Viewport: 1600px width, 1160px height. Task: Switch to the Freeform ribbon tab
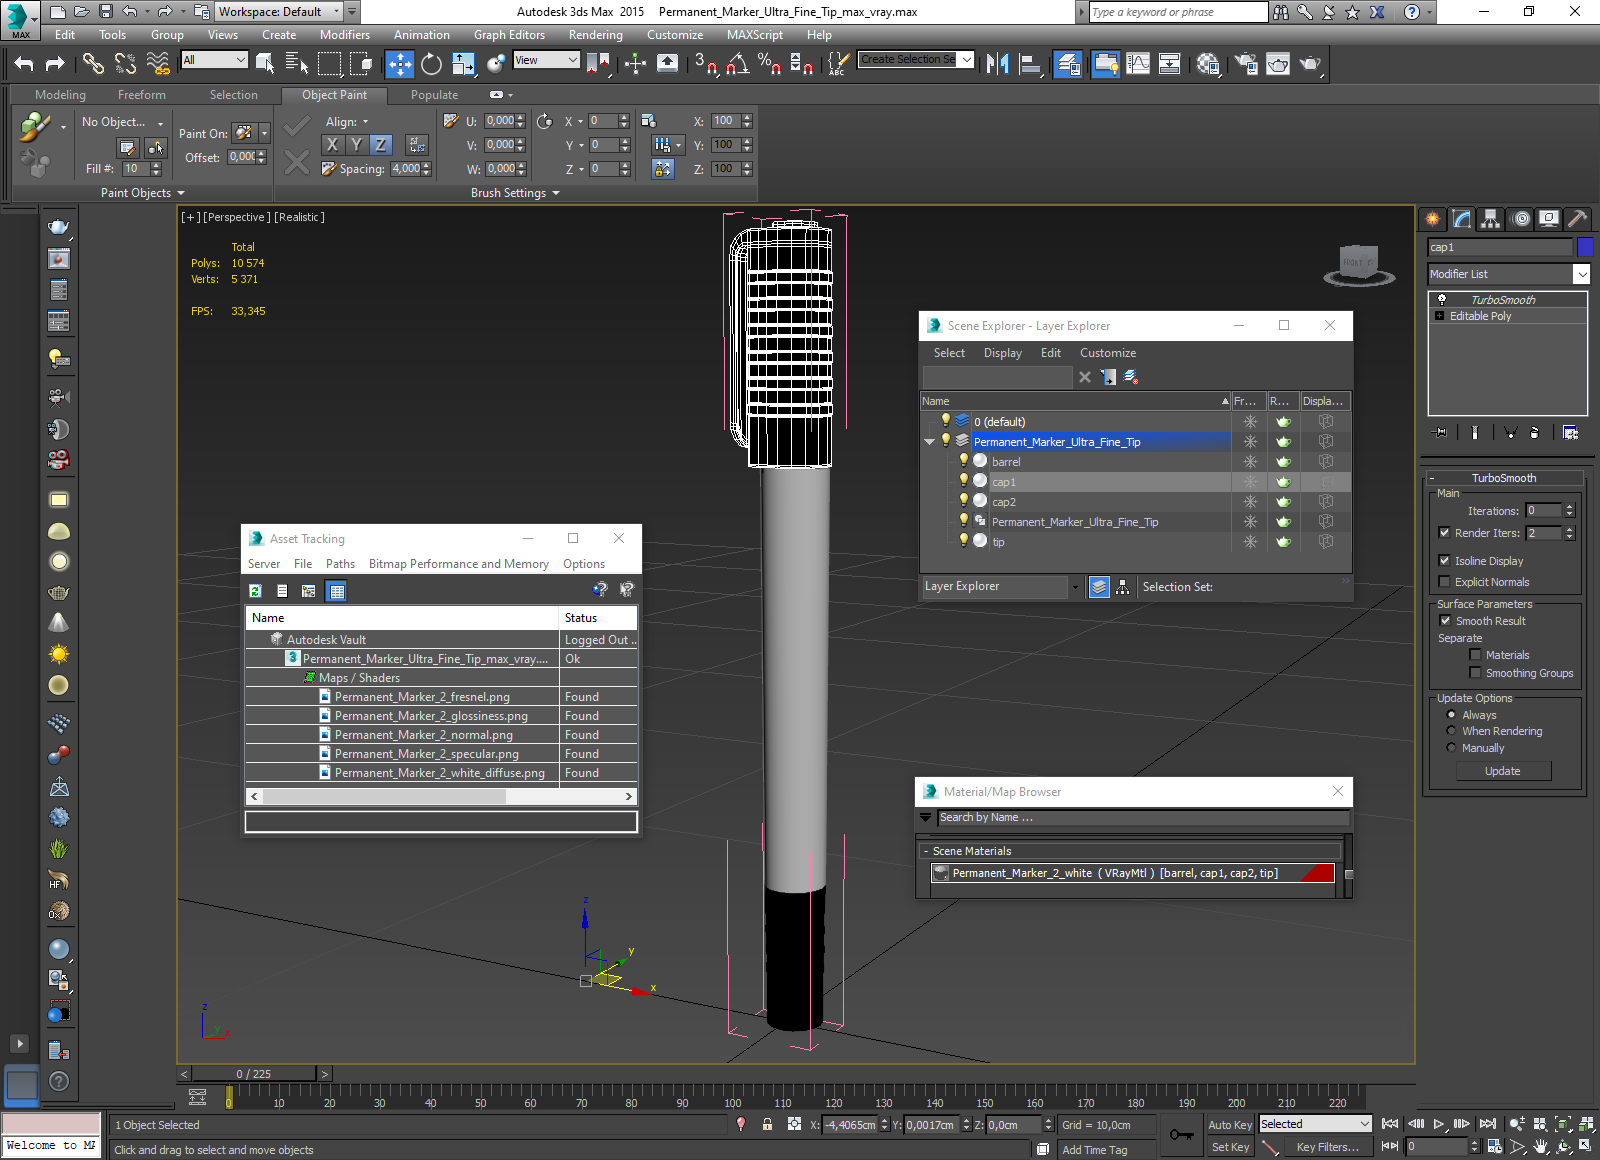point(142,95)
